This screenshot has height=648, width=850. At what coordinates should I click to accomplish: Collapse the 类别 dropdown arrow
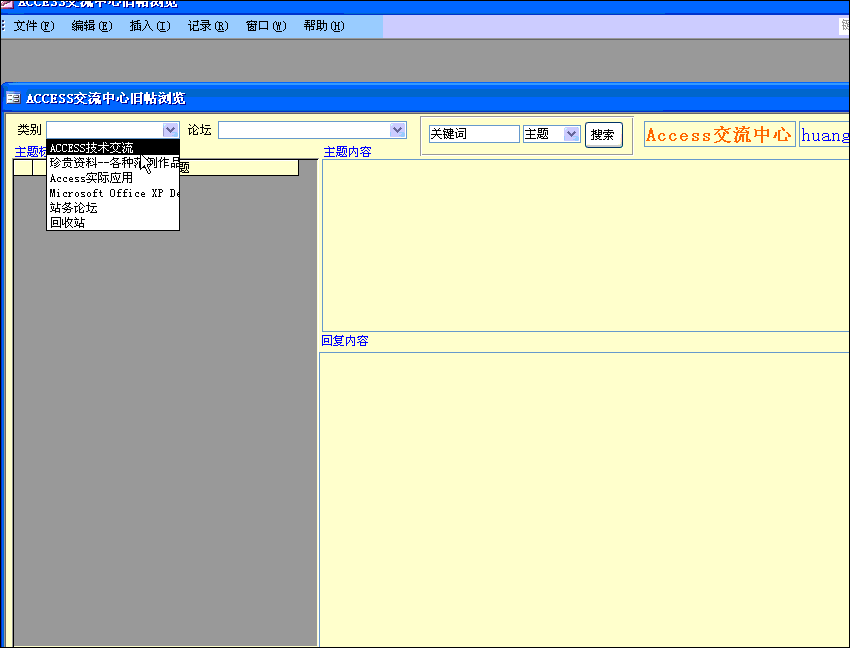[x=170, y=130]
